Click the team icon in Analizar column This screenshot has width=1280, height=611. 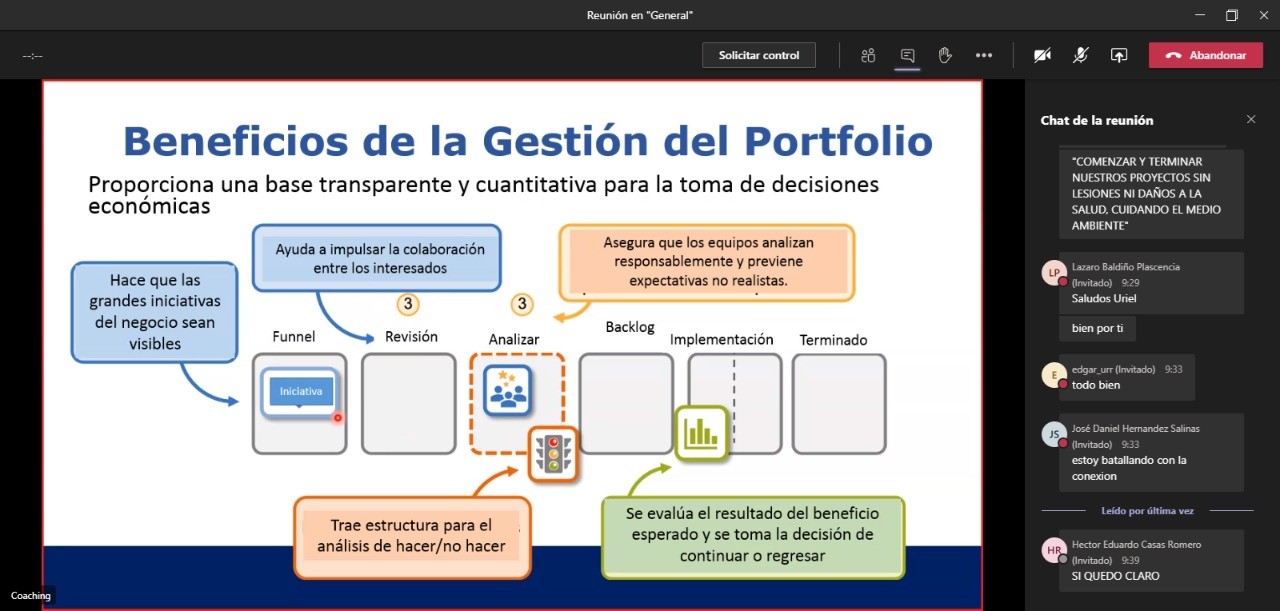[509, 391]
